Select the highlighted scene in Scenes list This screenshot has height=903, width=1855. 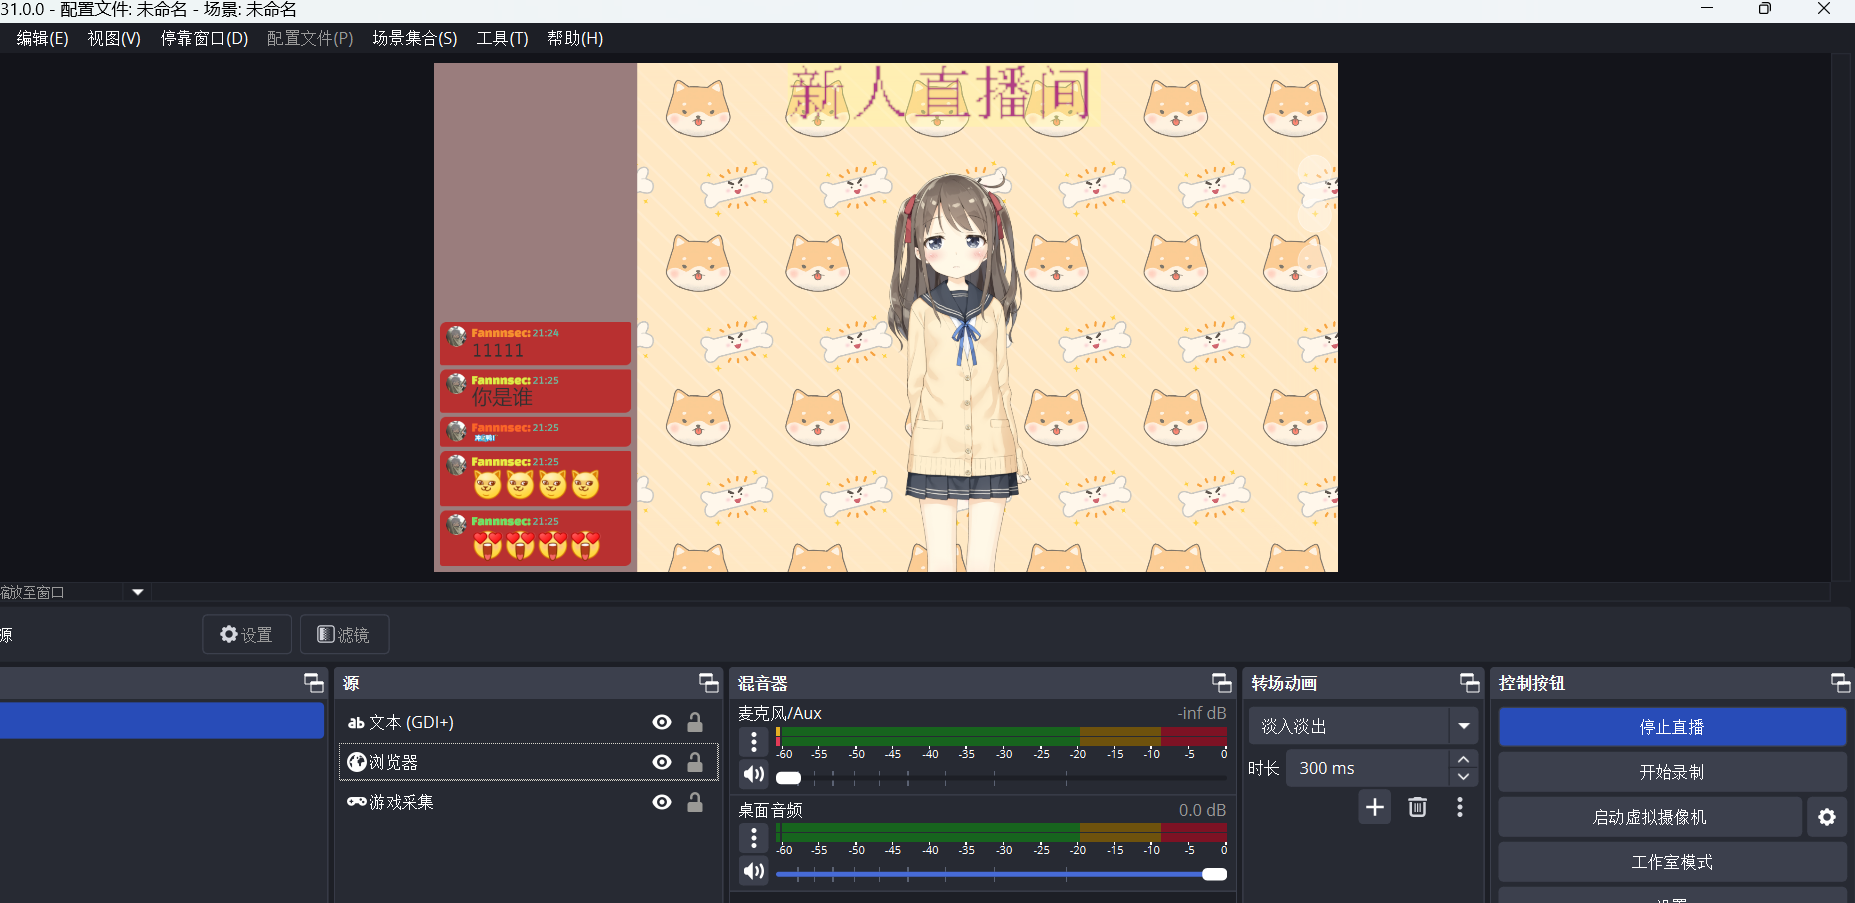[162, 721]
